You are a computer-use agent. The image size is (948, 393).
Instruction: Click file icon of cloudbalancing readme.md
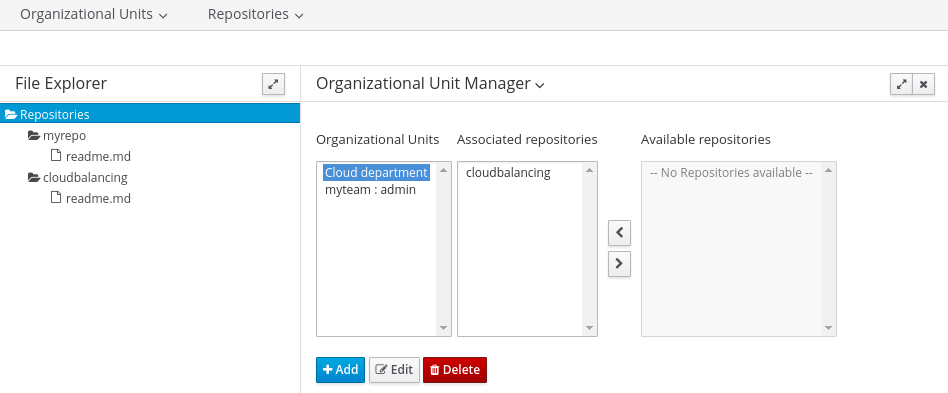tap(56, 197)
